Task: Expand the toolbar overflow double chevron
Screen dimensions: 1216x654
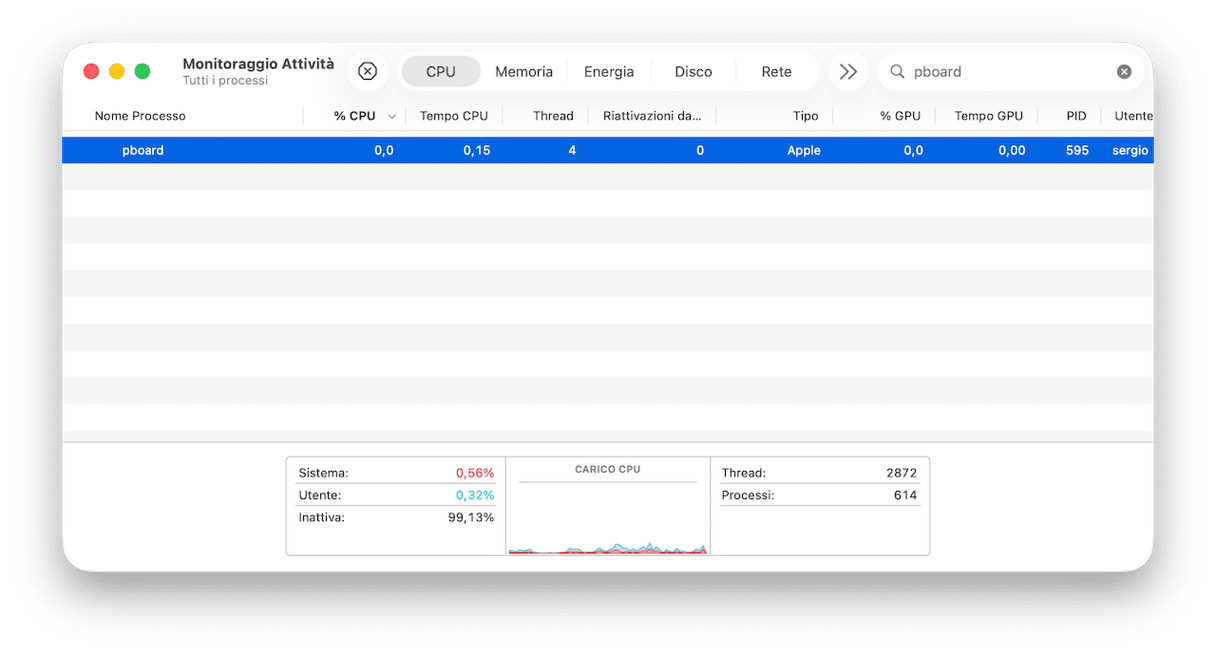Action: tap(848, 72)
